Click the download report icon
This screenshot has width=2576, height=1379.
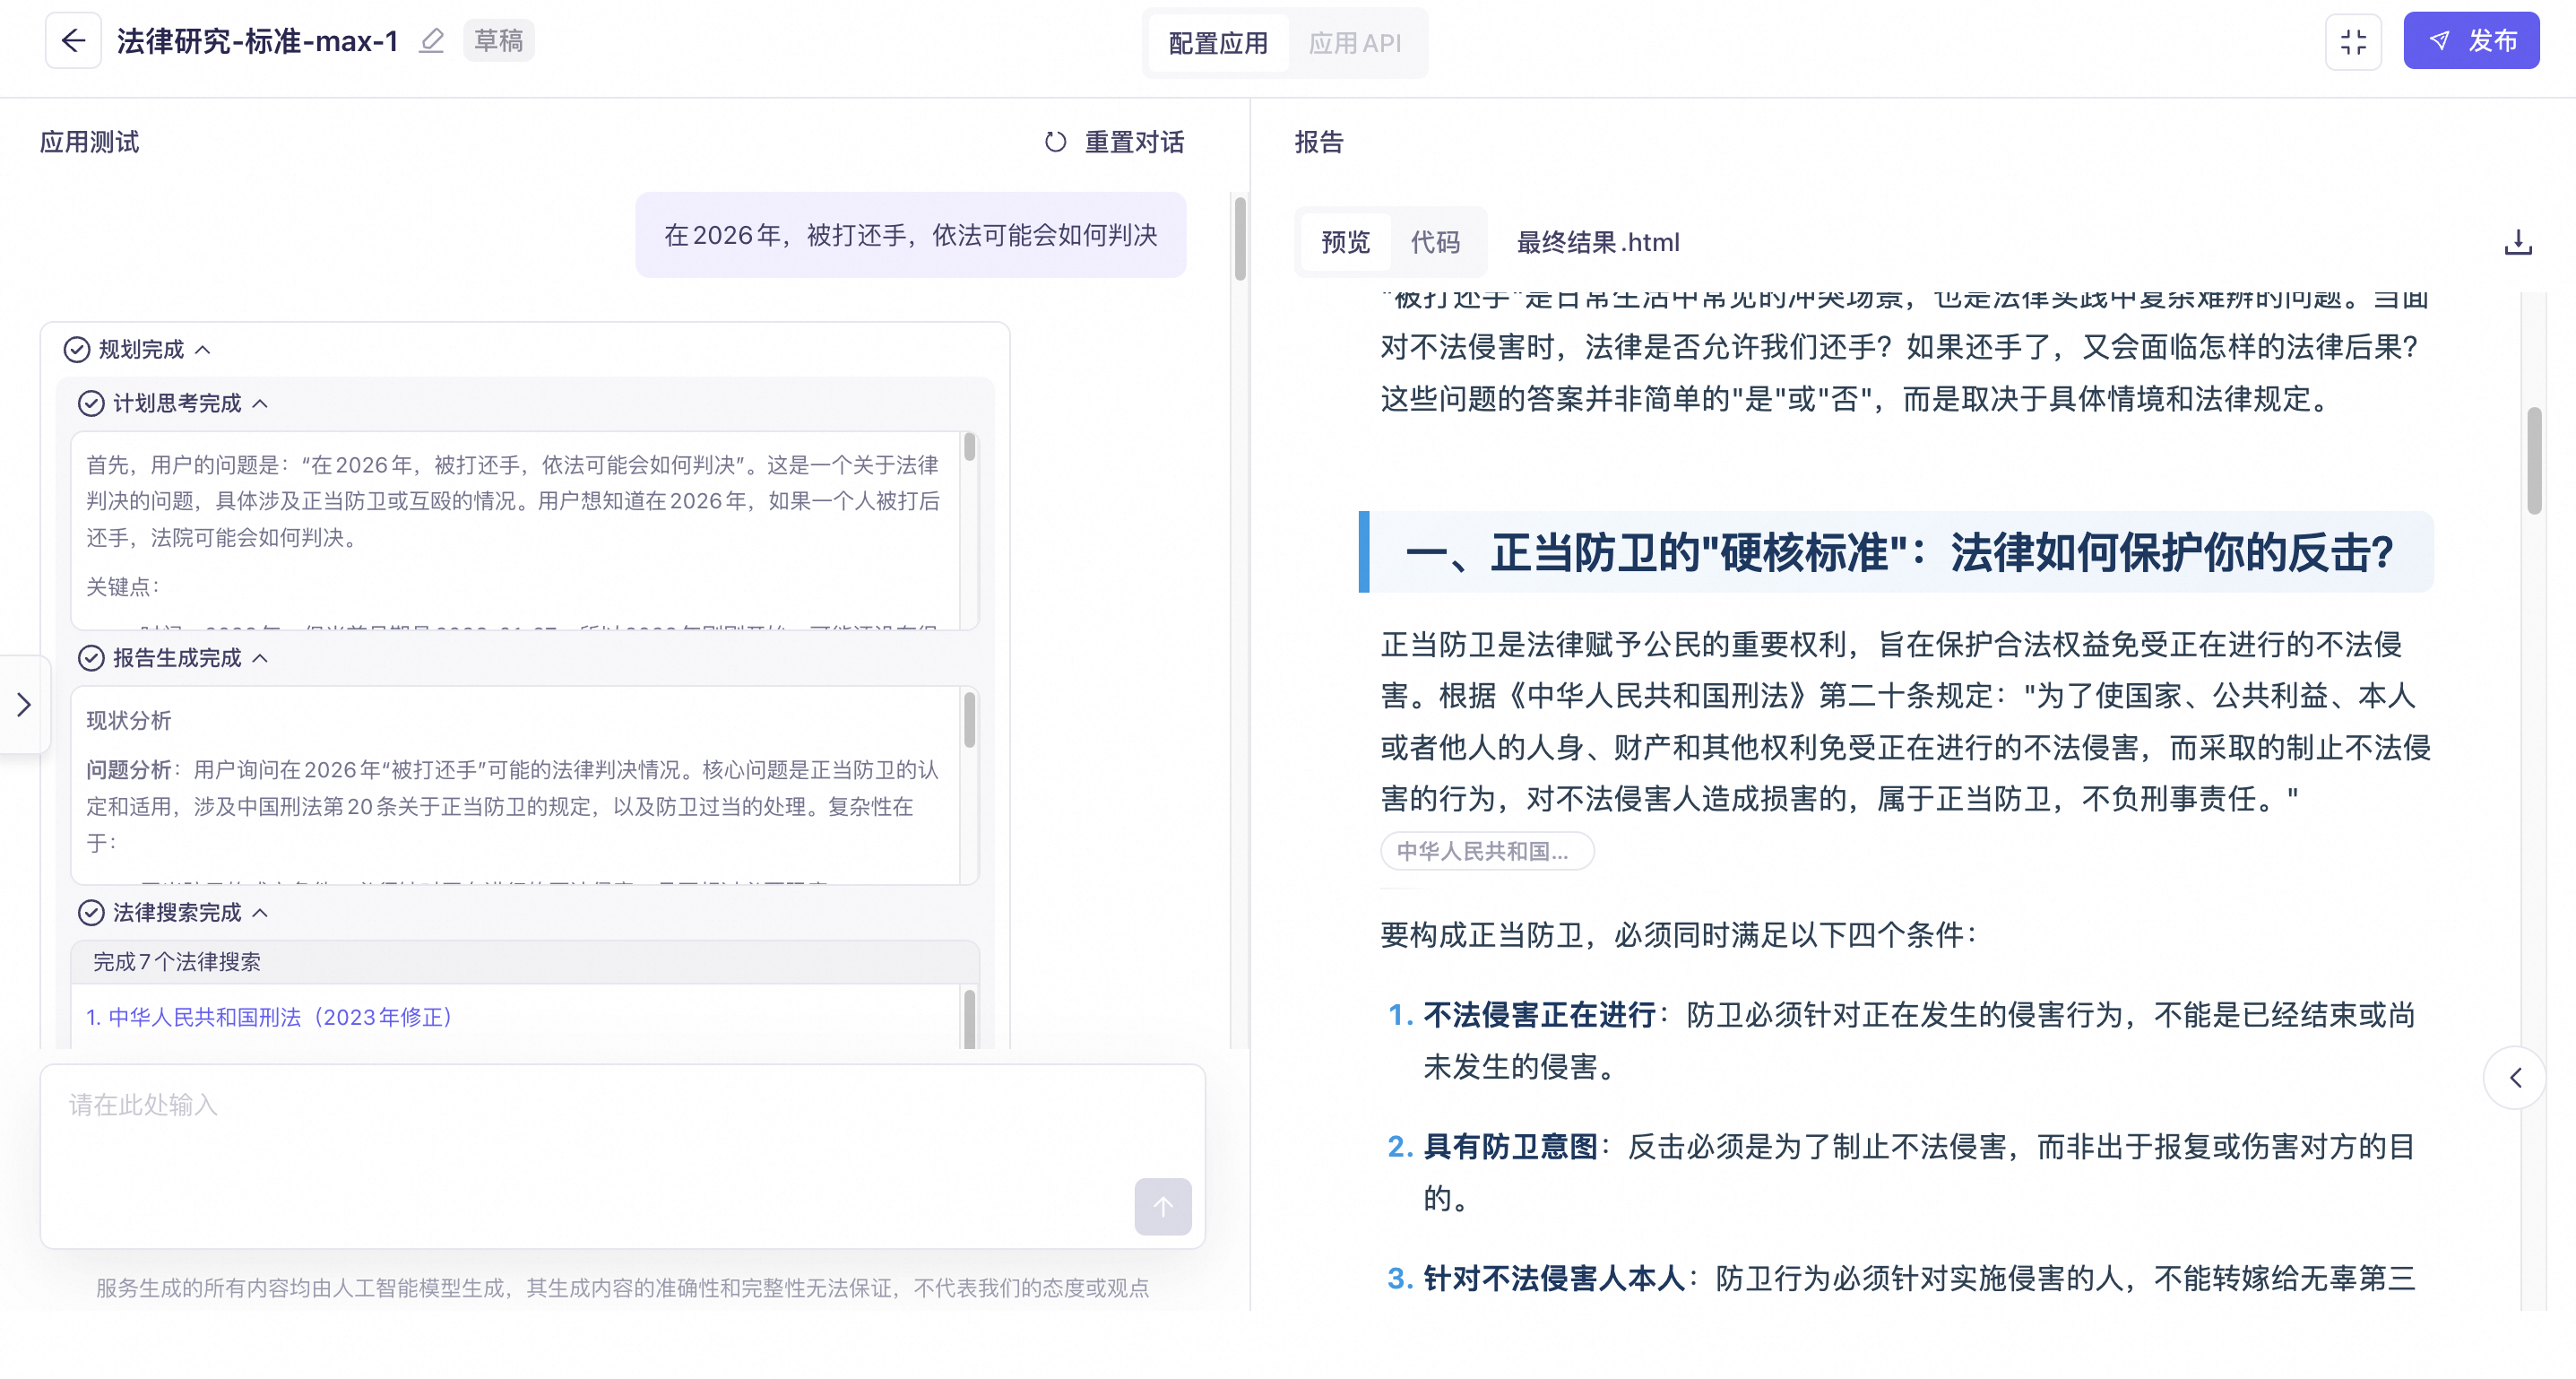point(2517,242)
